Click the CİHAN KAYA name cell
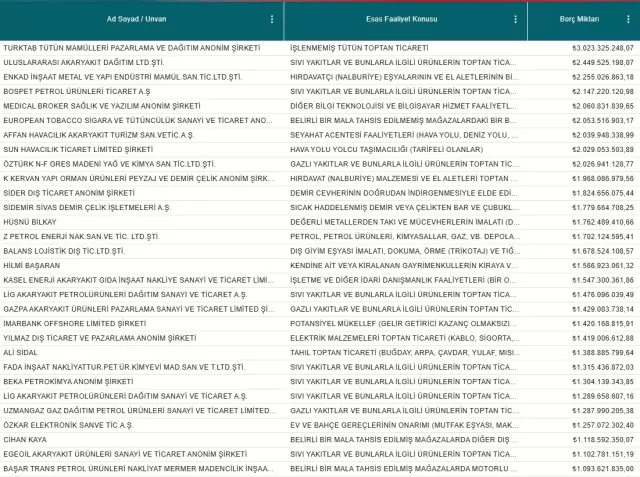 [x=25, y=439]
